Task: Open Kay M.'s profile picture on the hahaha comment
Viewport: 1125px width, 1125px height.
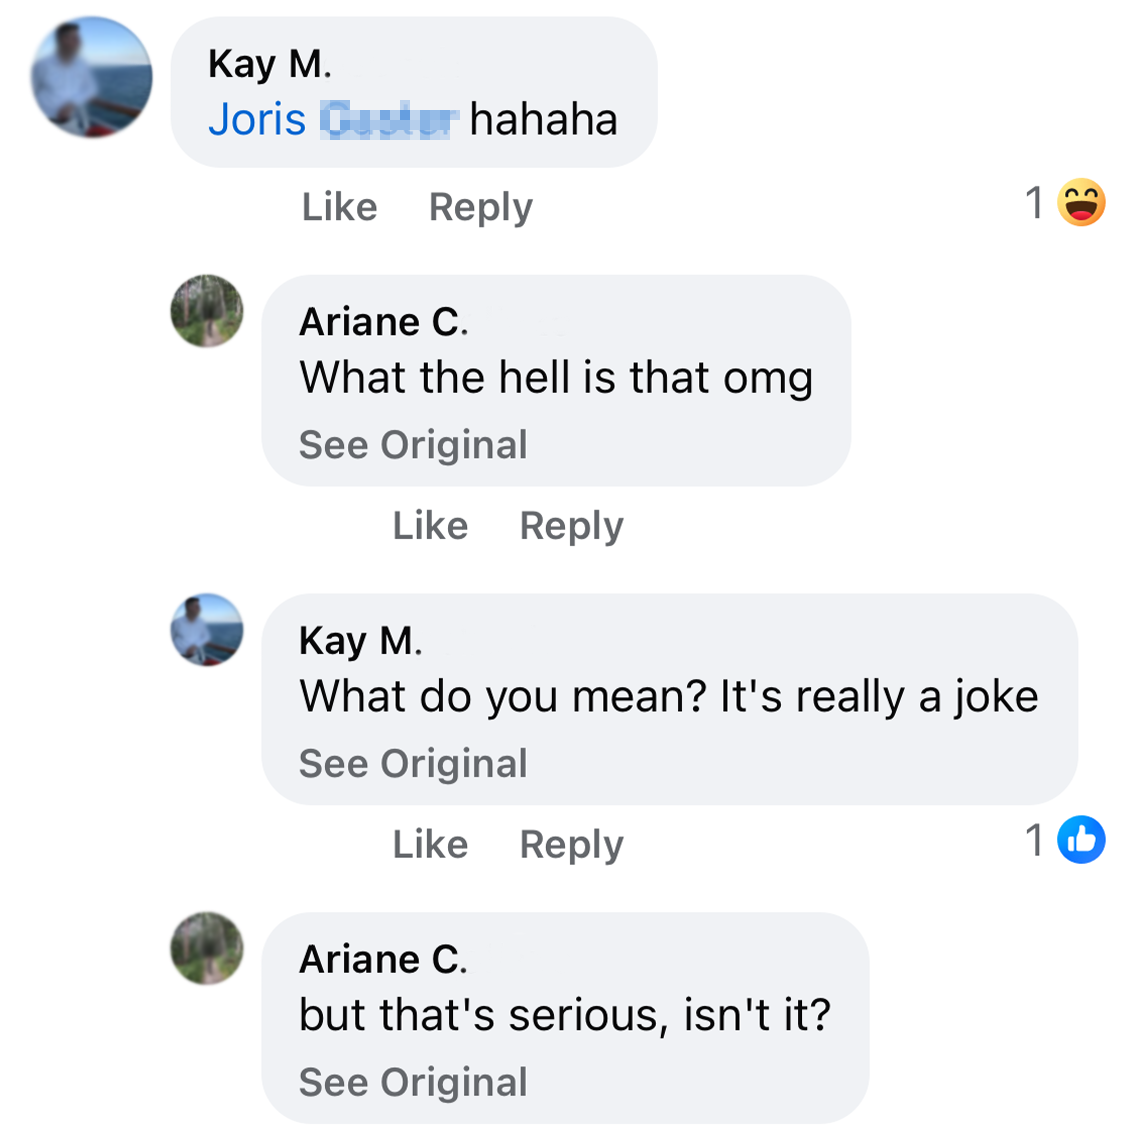Action: point(91,77)
